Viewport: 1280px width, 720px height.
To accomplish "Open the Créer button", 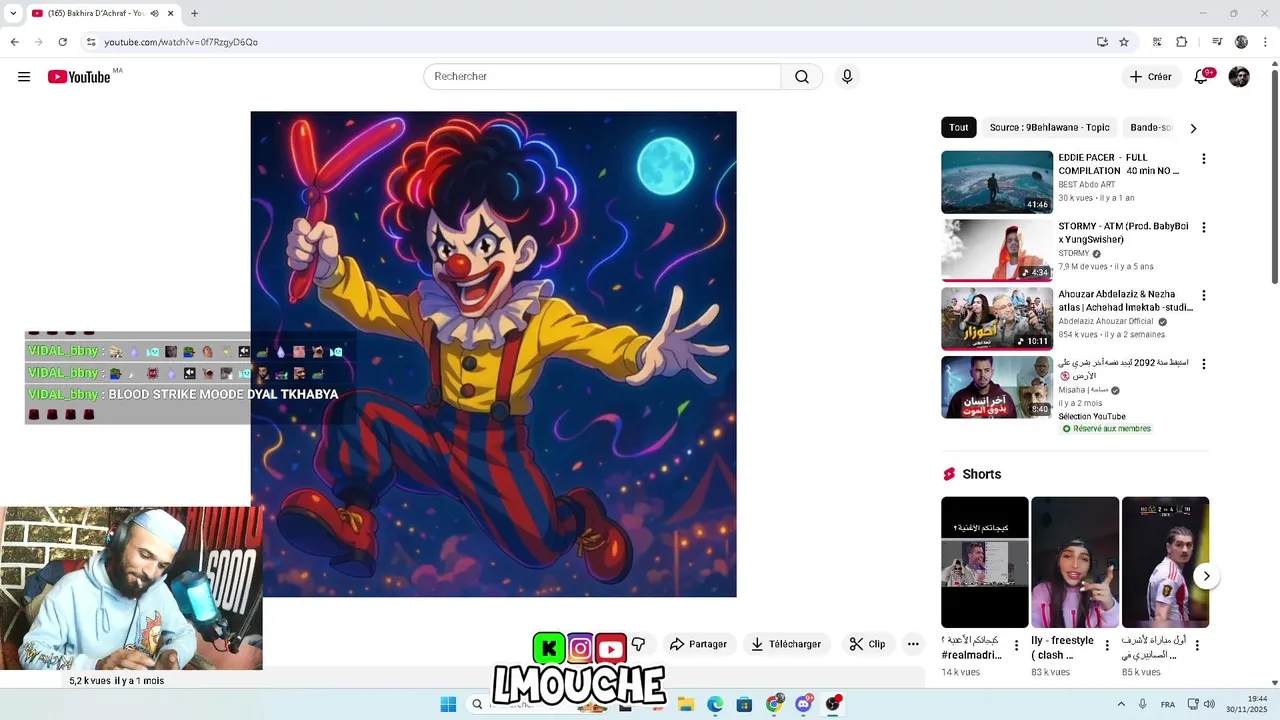I will (1150, 77).
